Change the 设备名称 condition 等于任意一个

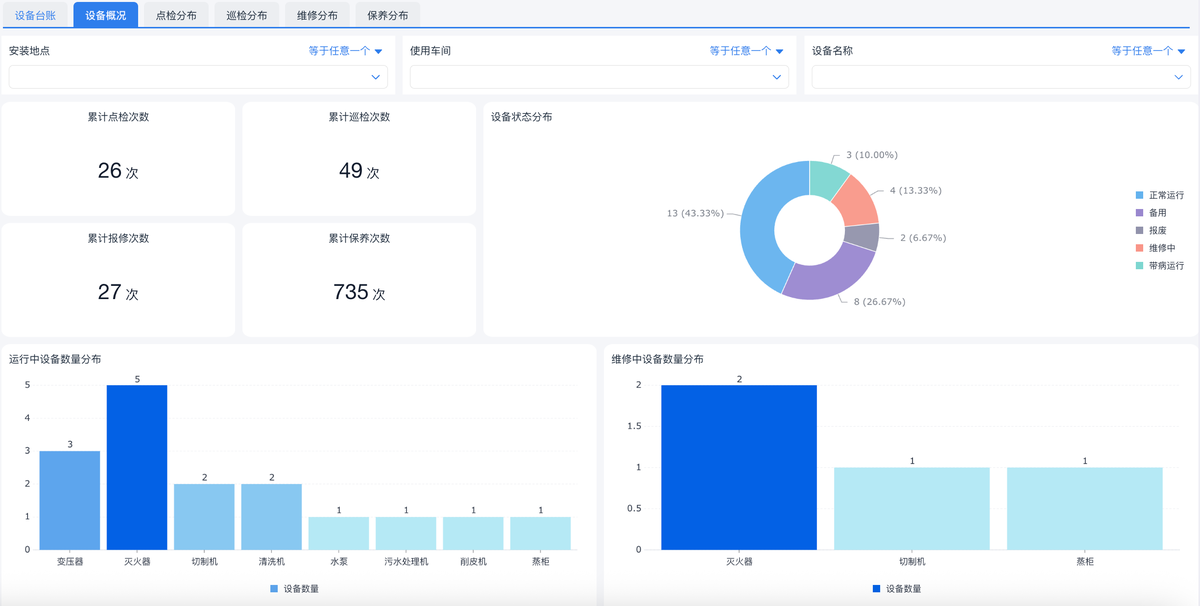point(1148,51)
